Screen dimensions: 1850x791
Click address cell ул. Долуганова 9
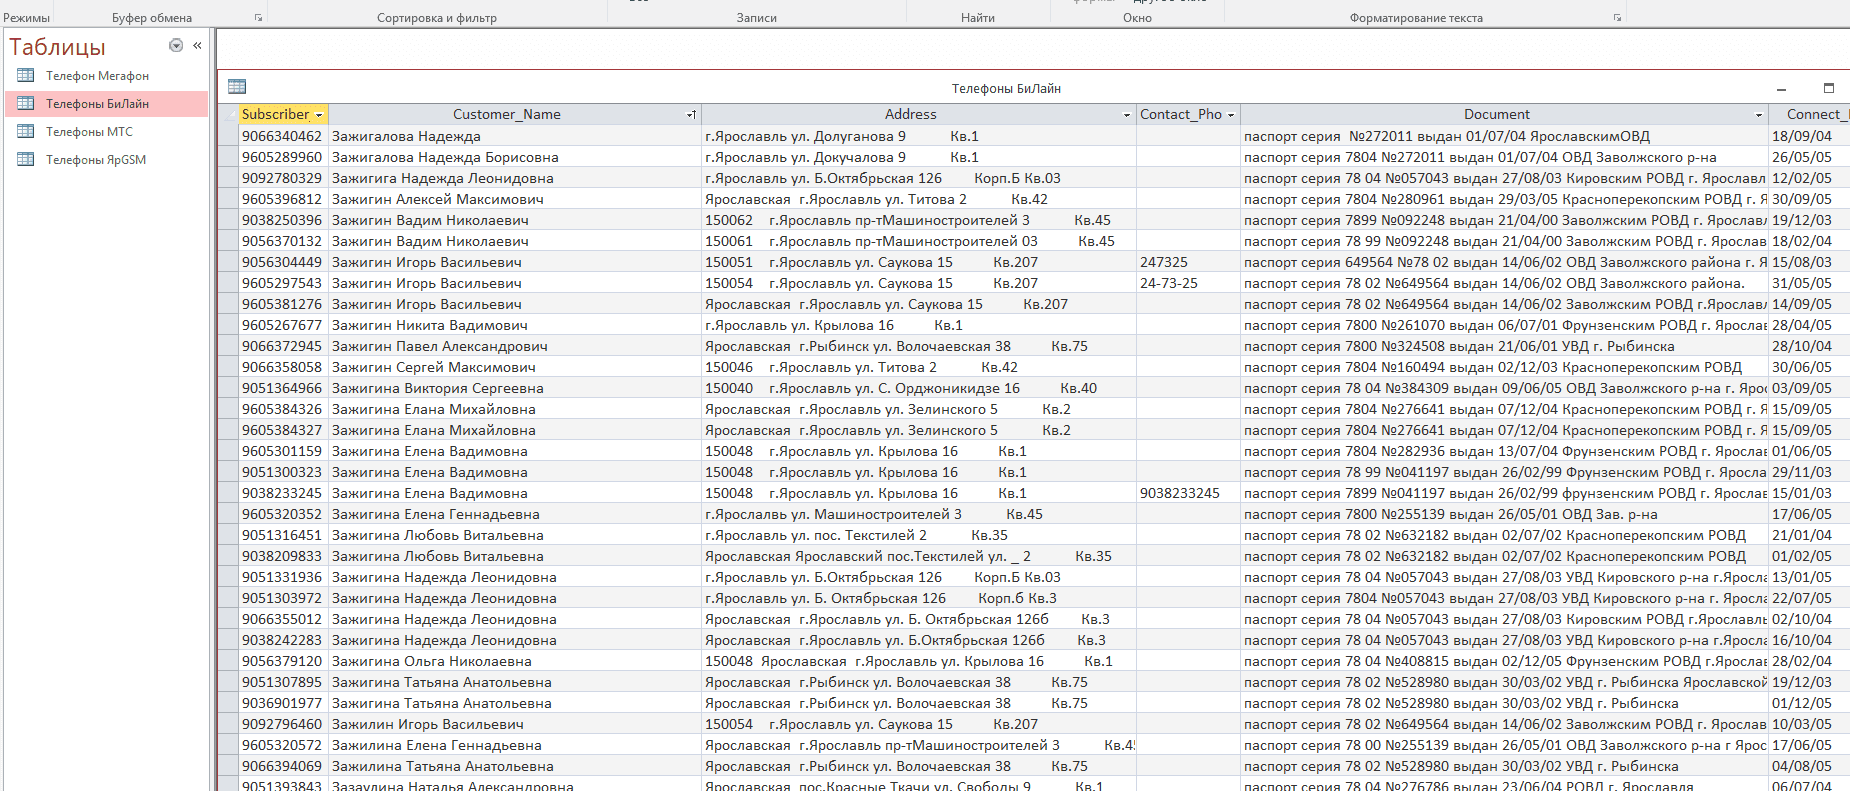(919, 136)
